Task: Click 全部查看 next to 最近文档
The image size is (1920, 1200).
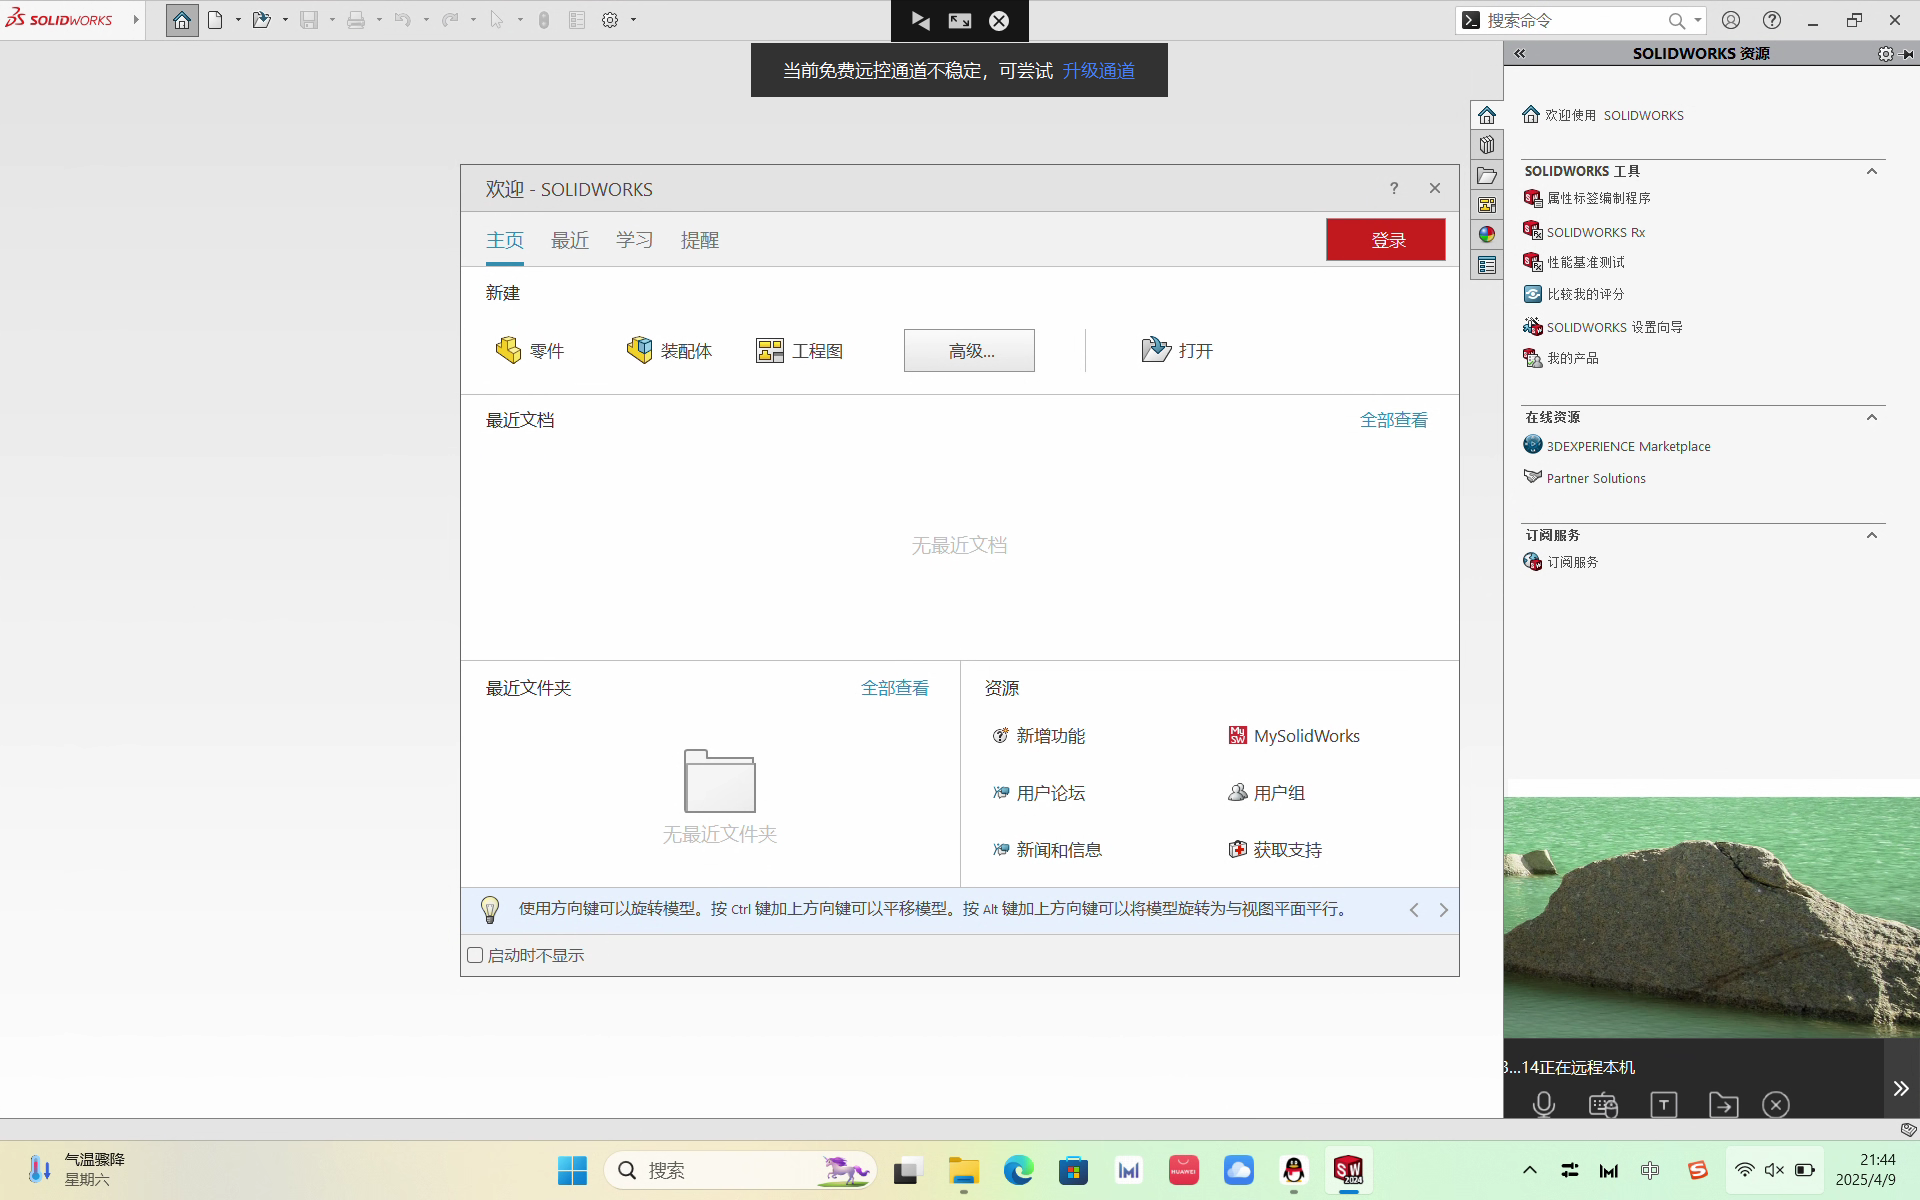Action: [x=1394, y=420]
